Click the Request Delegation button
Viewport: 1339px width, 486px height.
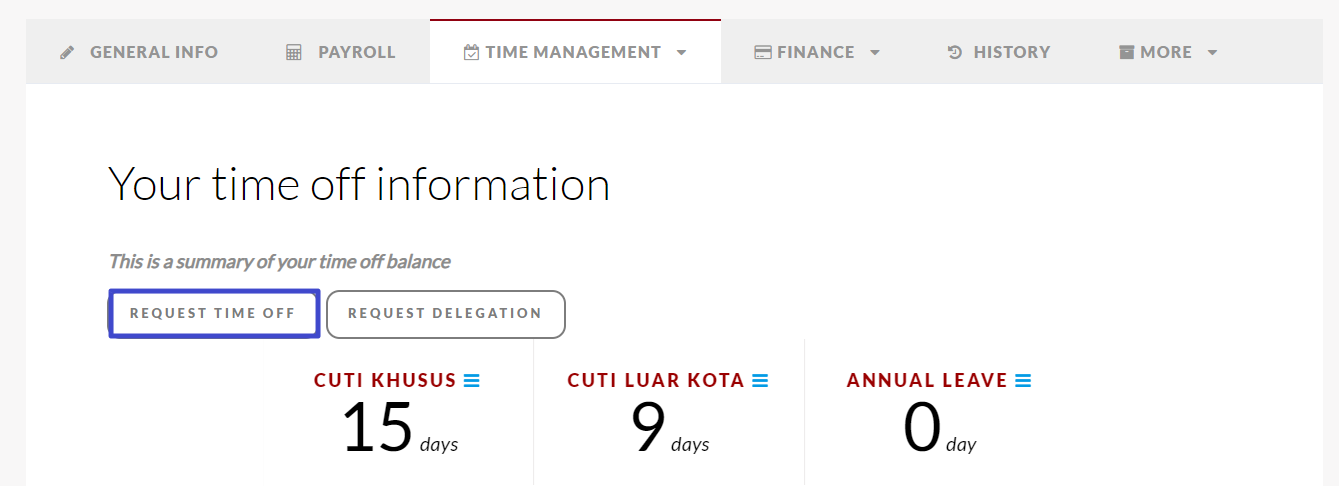click(x=445, y=314)
